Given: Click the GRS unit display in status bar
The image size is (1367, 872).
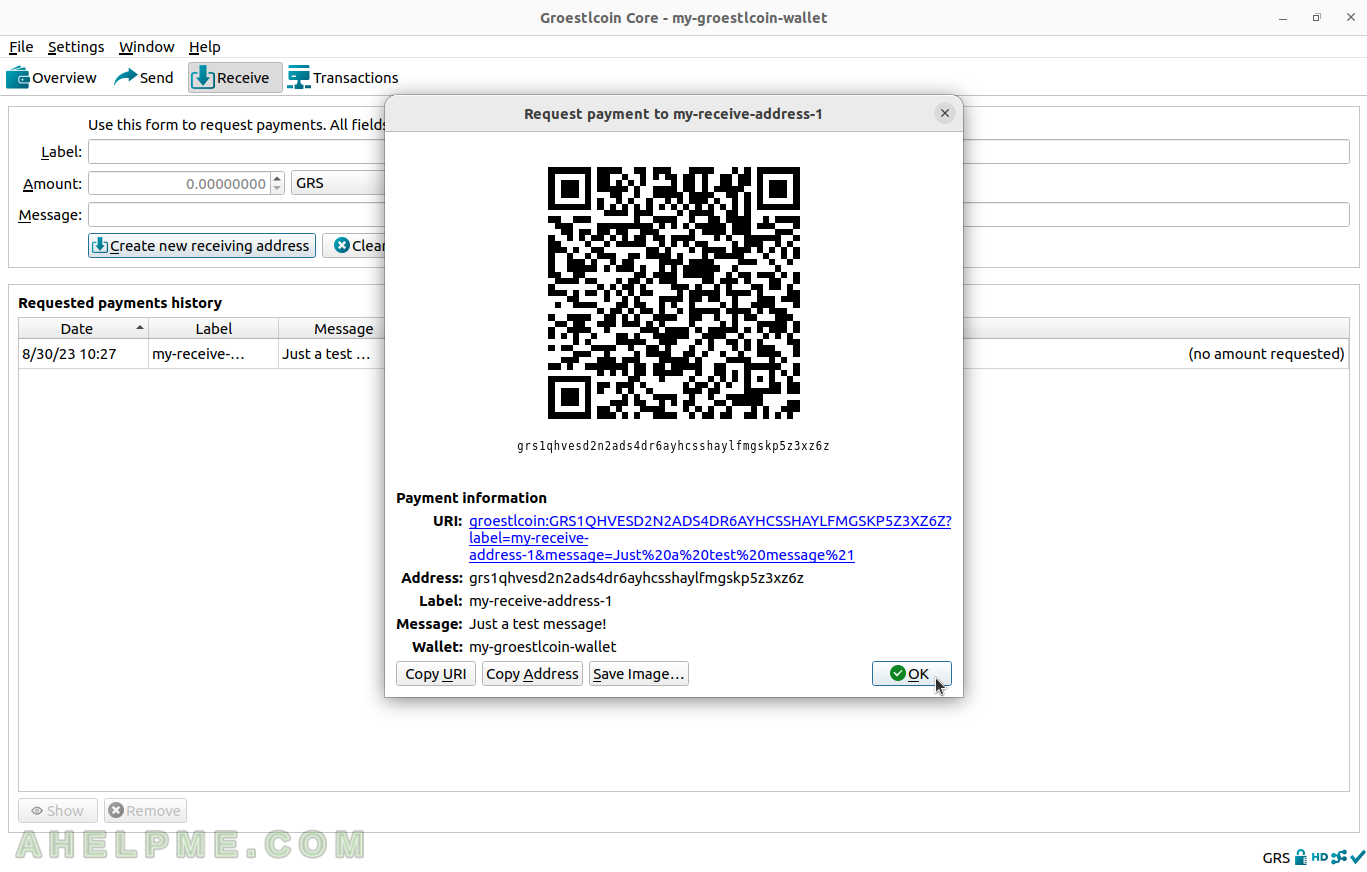Looking at the screenshot, I should pos(1276,858).
